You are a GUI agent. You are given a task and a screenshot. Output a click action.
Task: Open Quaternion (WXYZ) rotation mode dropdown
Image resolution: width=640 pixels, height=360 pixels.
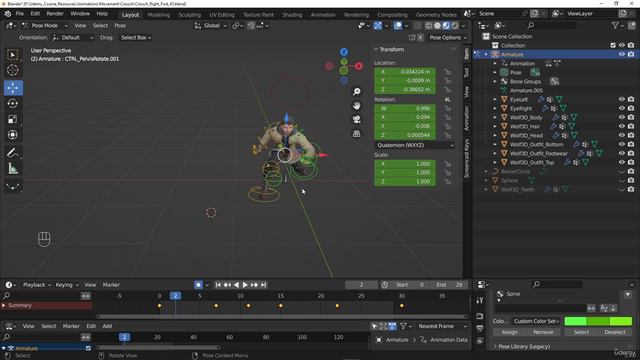pos(415,145)
